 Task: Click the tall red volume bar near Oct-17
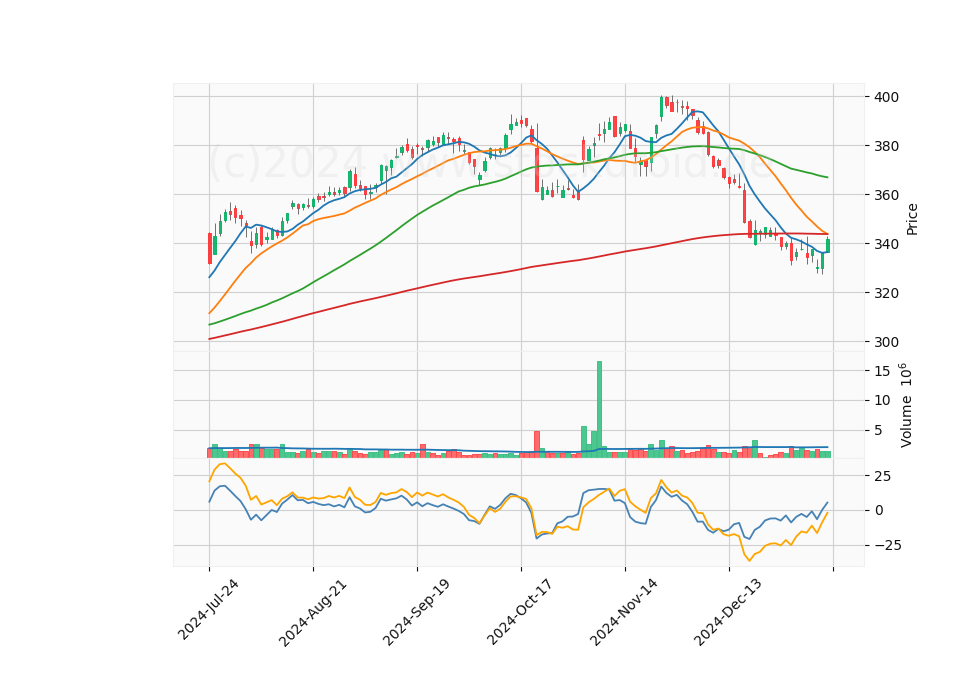[x=537, y=444]
